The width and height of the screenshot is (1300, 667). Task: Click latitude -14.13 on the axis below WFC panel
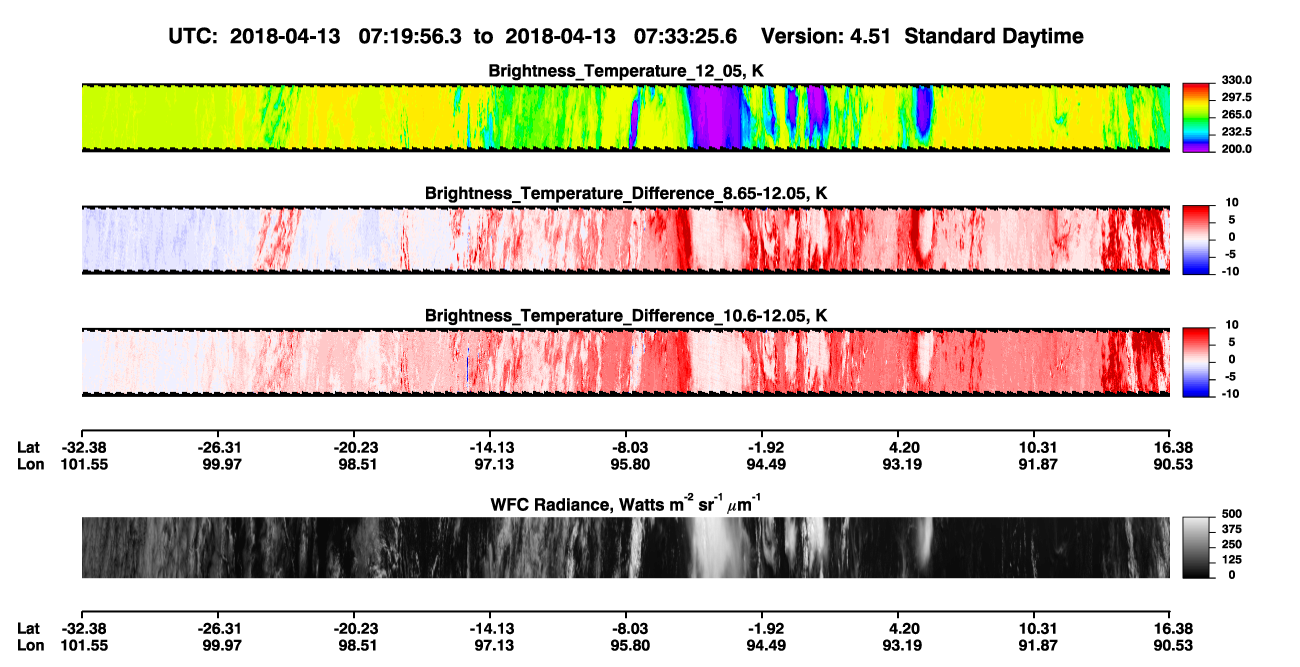(491, 629)
